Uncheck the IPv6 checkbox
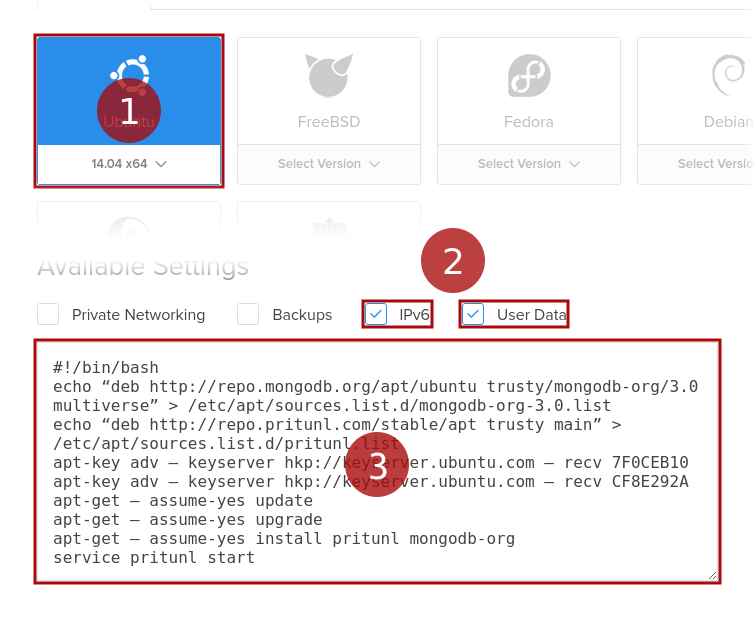Viewport: 756px width, 618px height. (376, 314)
